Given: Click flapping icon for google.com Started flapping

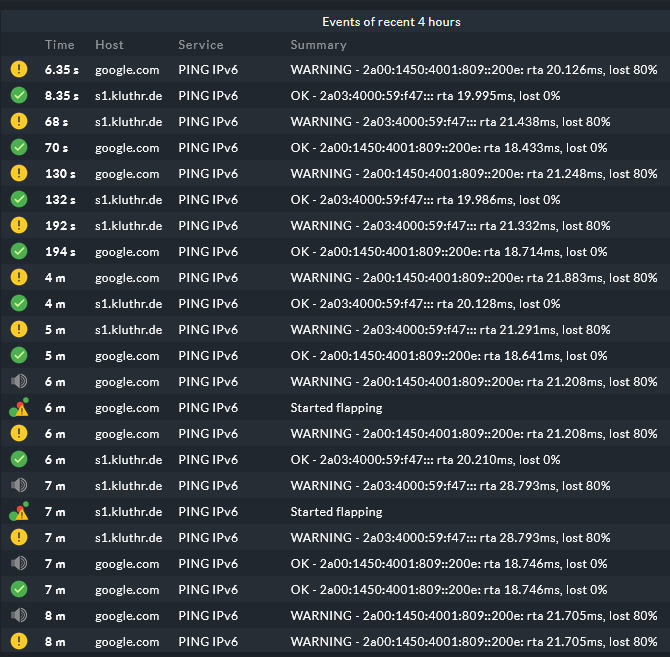Looking at the screenshot, I should (19, 407).
